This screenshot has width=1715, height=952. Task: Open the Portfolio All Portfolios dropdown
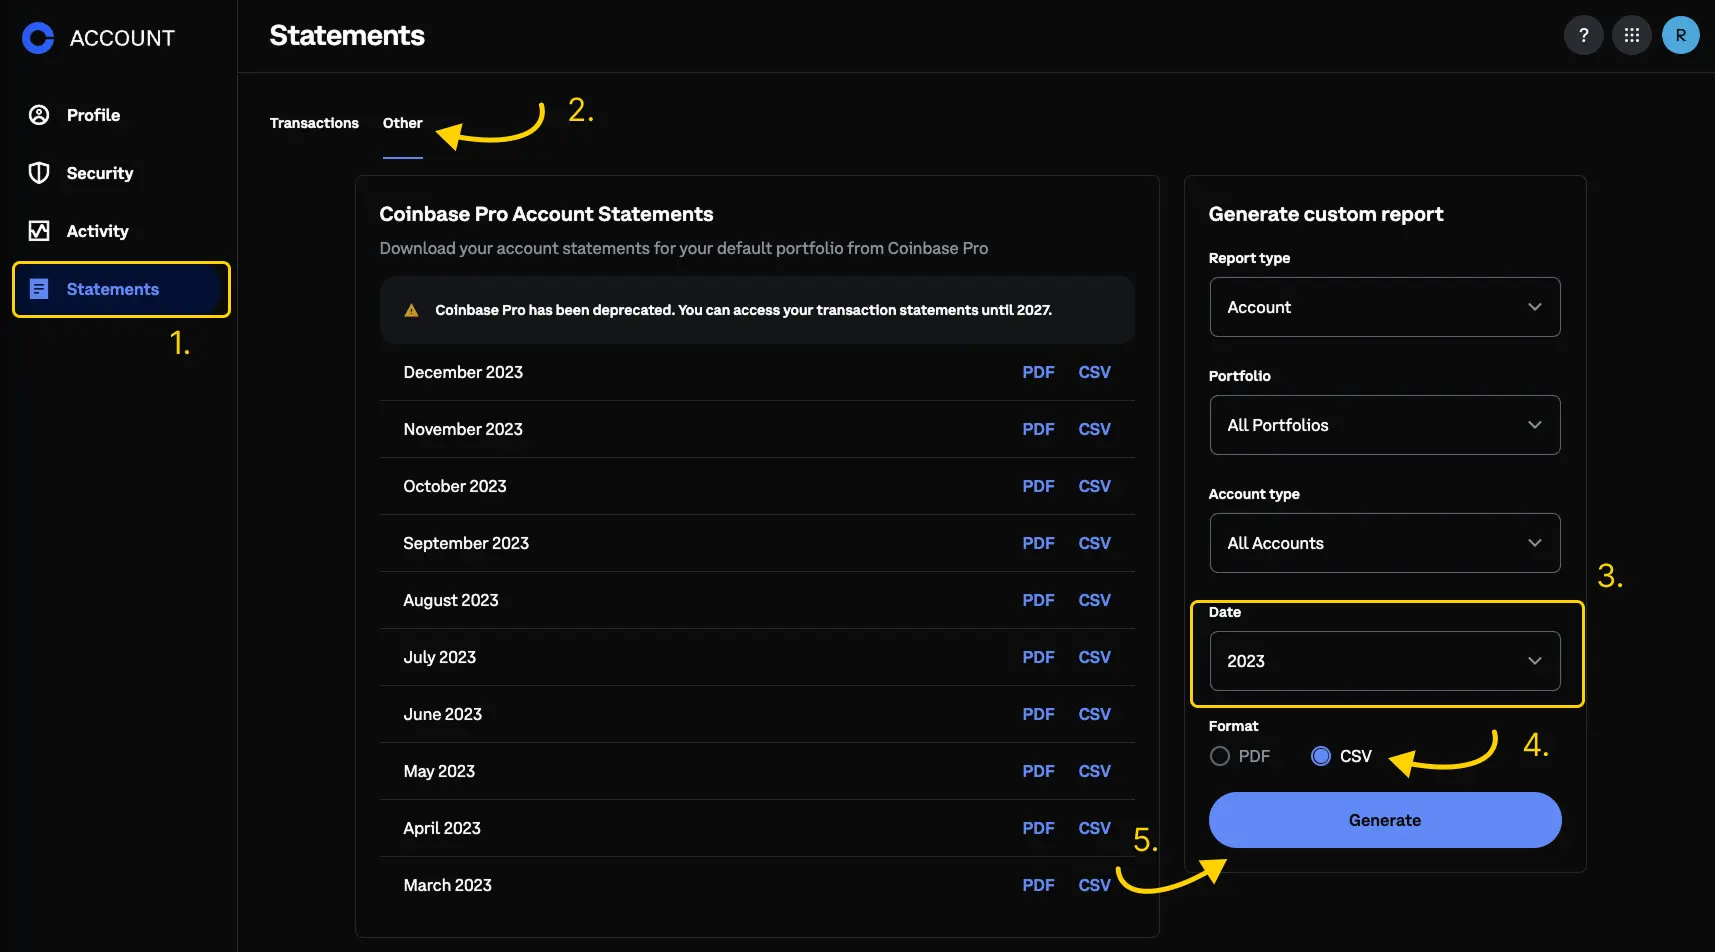[x=1385, y=425]
